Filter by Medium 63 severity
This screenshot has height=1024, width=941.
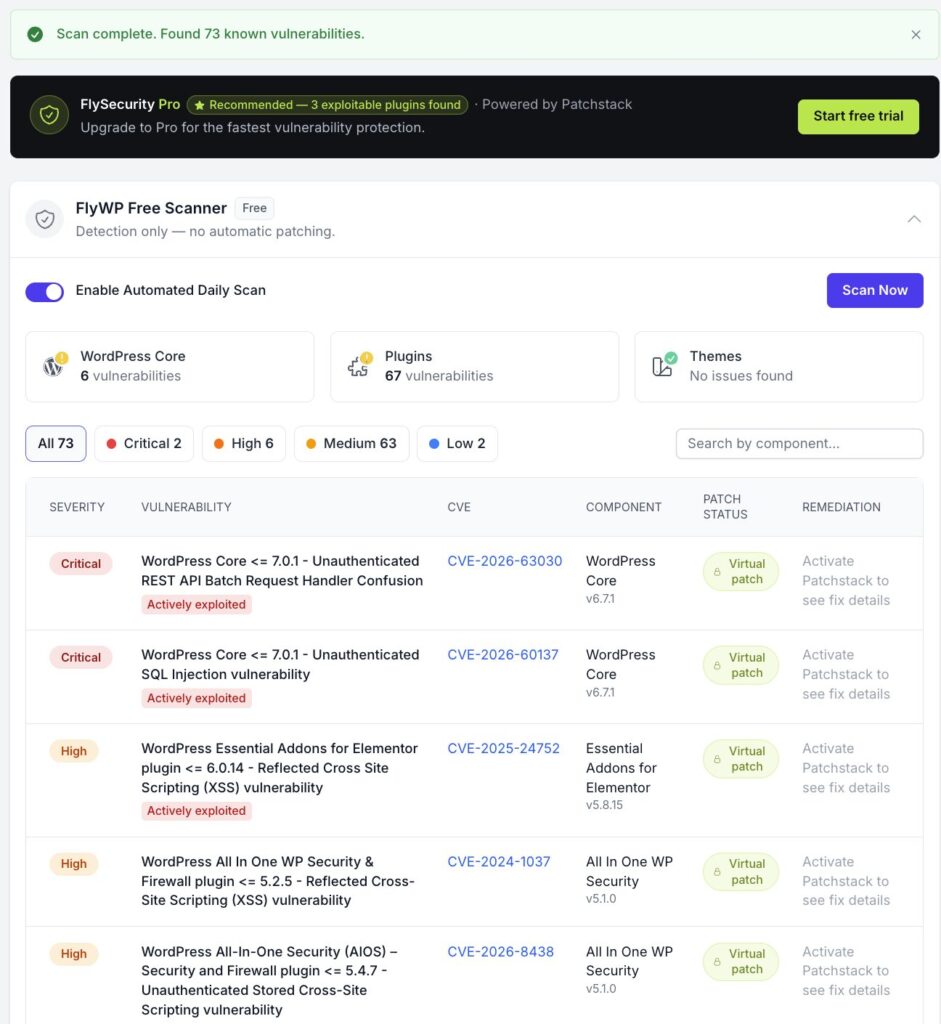[351, 443]
